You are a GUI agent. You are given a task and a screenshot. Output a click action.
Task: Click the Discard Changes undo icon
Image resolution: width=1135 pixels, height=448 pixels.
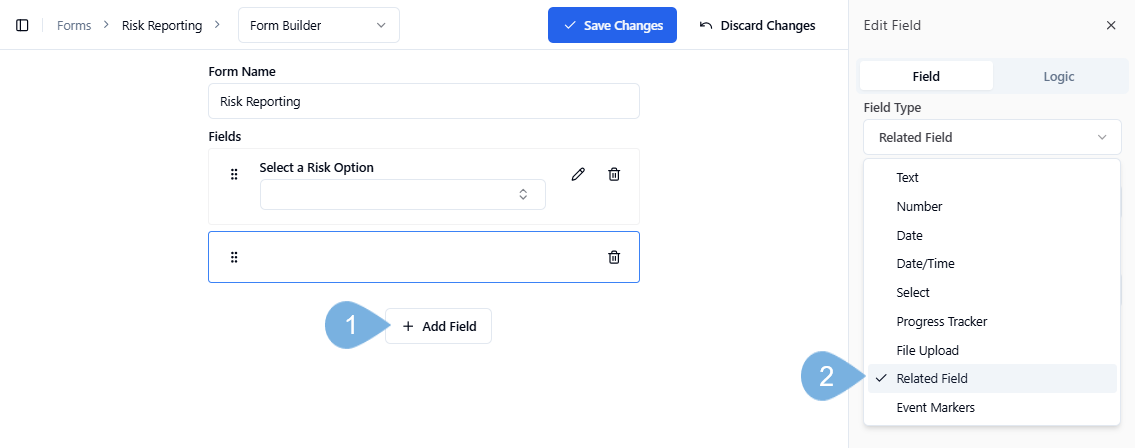point(706,25)
